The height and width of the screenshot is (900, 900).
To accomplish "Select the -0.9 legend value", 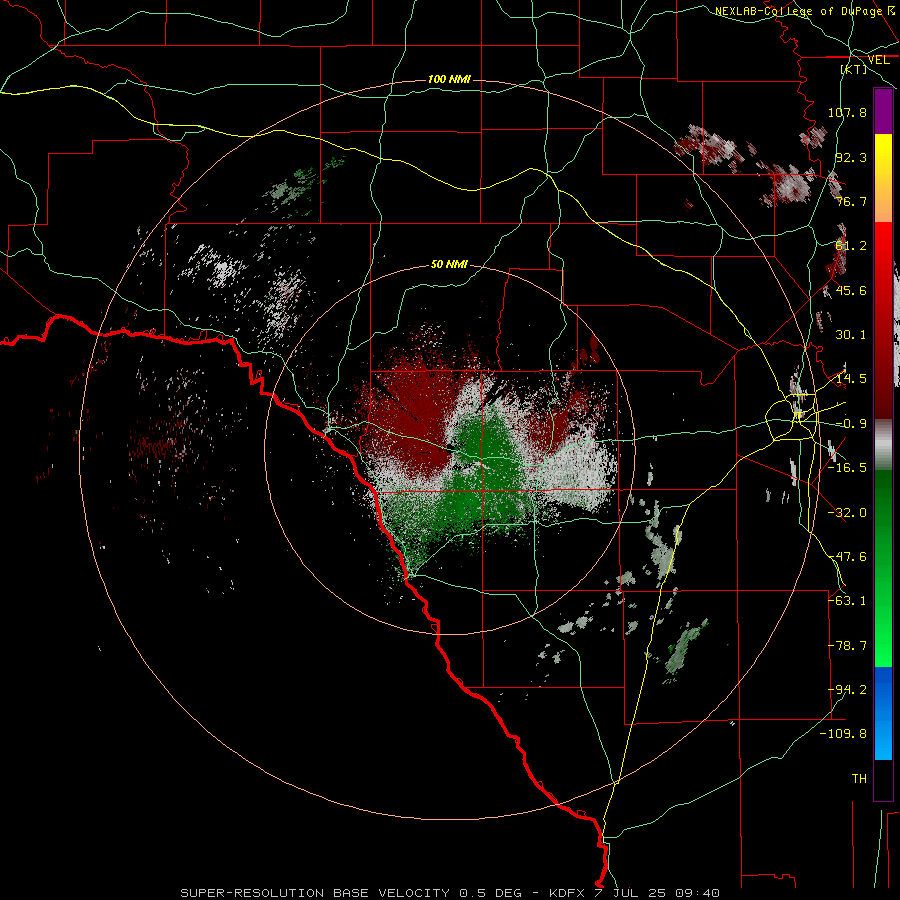I will click(x=851, y=424).
